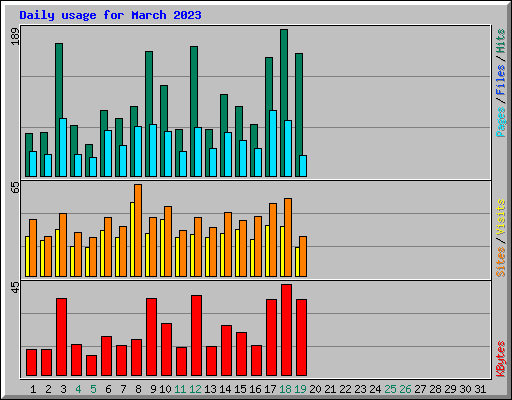The width and height of the screenshot is (512, 400).
Task: Click day 31 on the x-axis
Action: (480, 389)
